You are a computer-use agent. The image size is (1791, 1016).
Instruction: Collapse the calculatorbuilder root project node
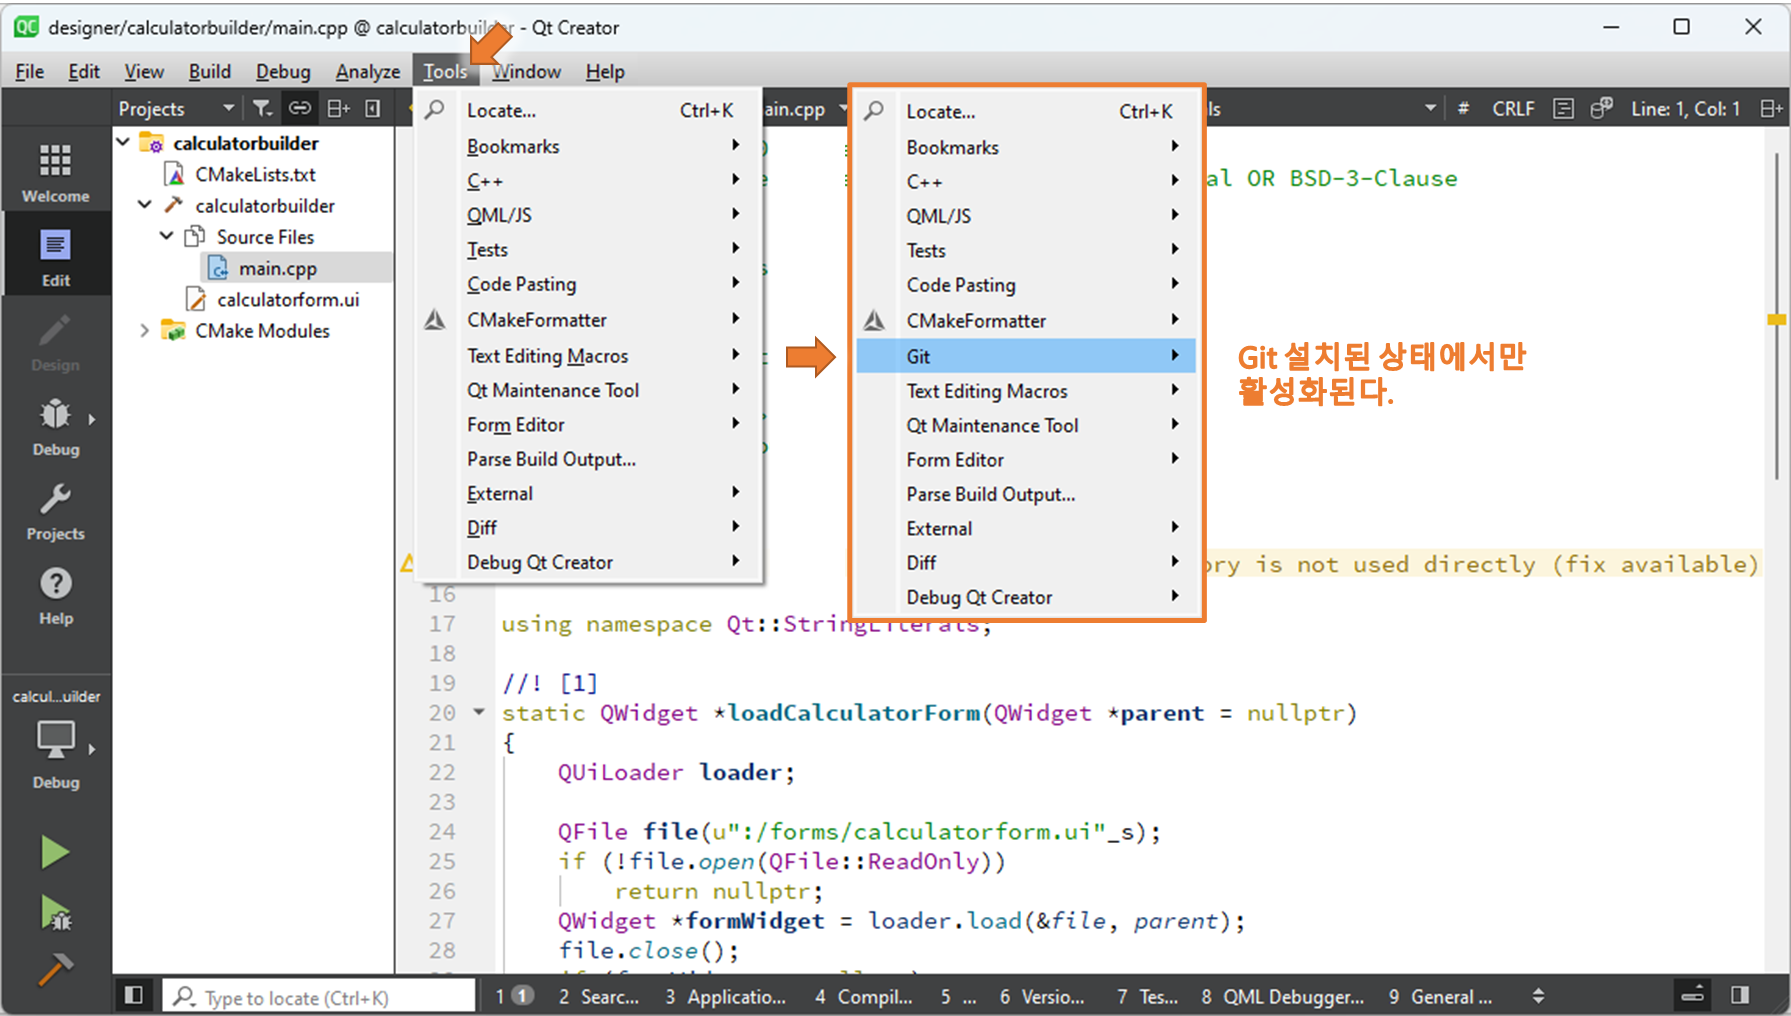click(x=123, y=143)
